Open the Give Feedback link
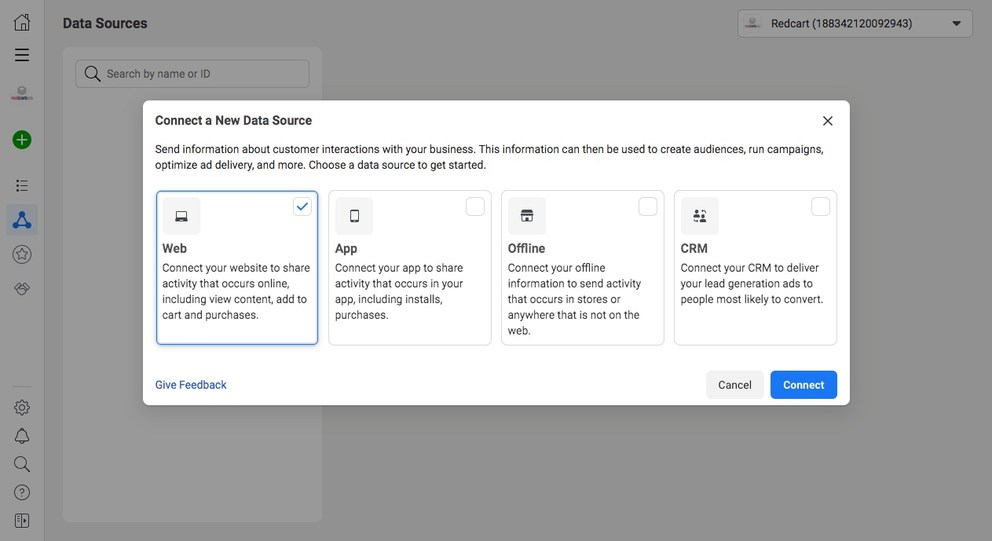Image resolution: width=992 pixels, height=541 pixels. pyautogui.click(x=191, y=385)
